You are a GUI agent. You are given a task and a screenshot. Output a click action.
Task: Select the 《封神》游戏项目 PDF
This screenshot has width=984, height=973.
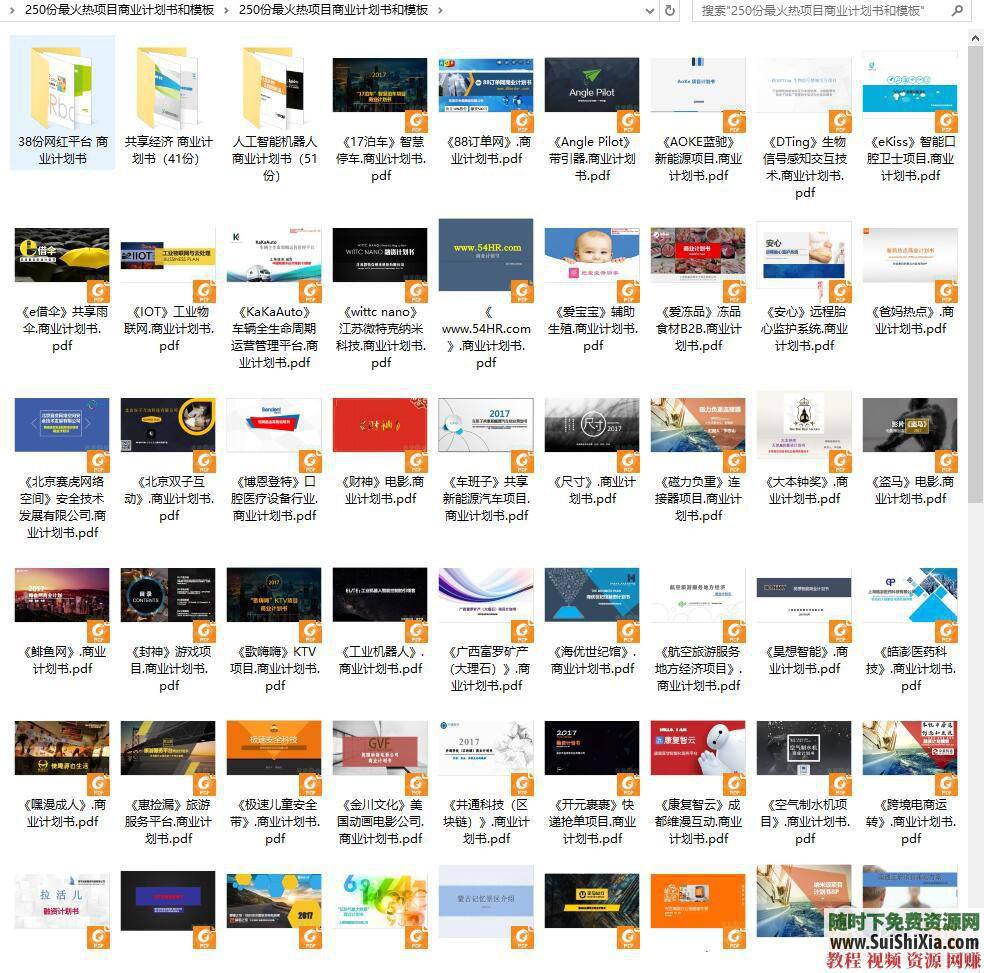tap(168, 630)
